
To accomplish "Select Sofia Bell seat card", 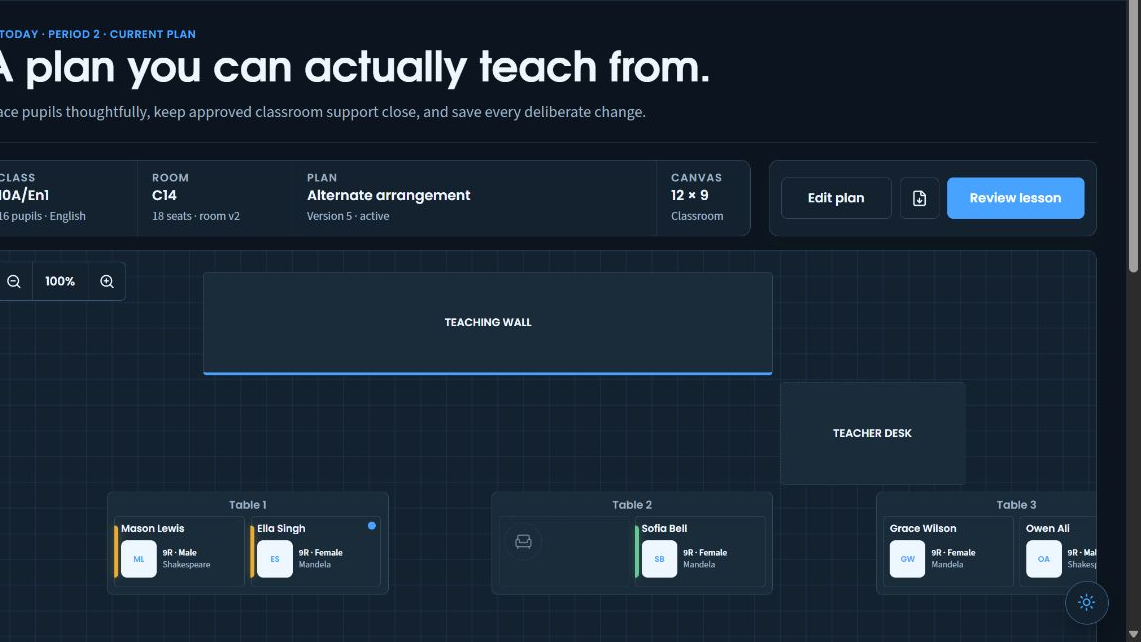I will point(700,551).
